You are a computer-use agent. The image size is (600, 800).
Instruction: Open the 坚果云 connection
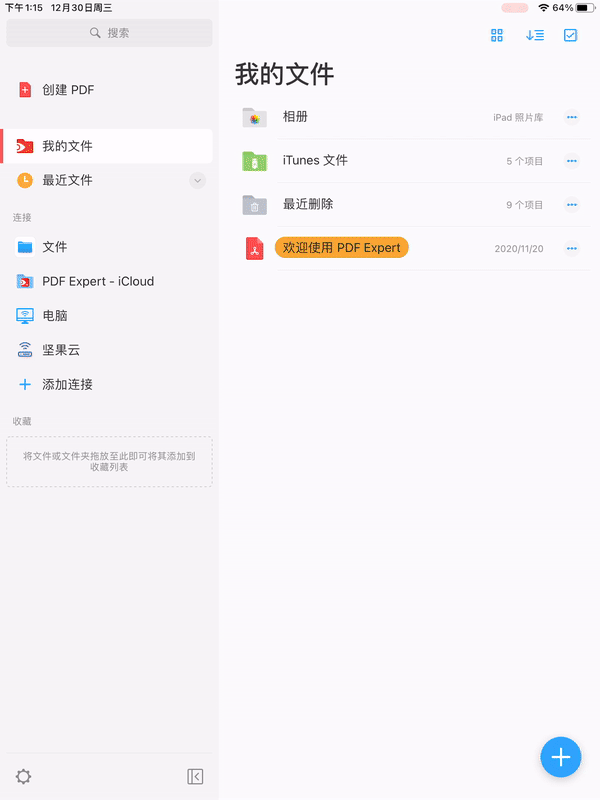pos(107,350)
